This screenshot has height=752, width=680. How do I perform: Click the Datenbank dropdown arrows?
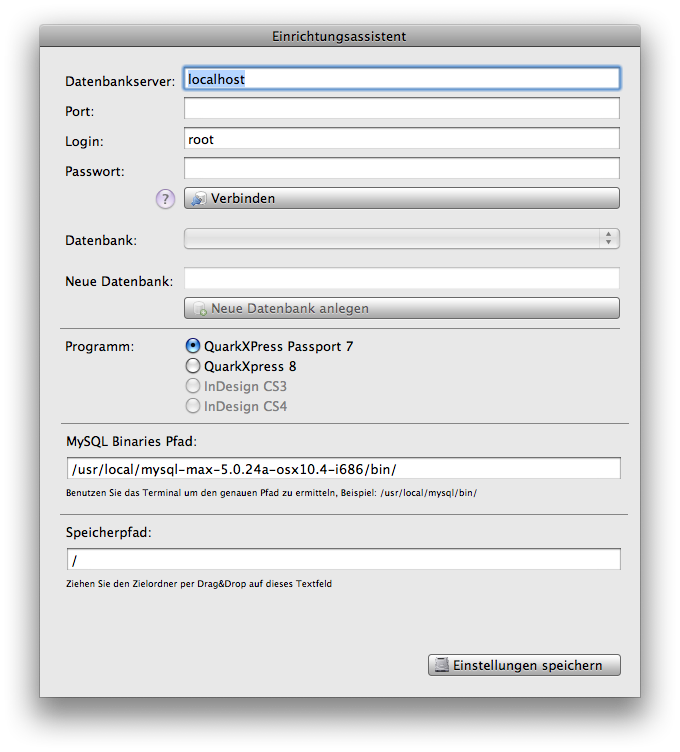608,239
